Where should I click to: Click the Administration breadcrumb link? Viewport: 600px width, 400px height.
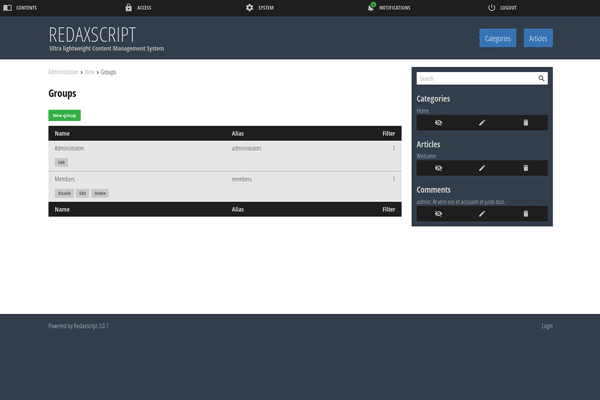(x=63, y=72)
